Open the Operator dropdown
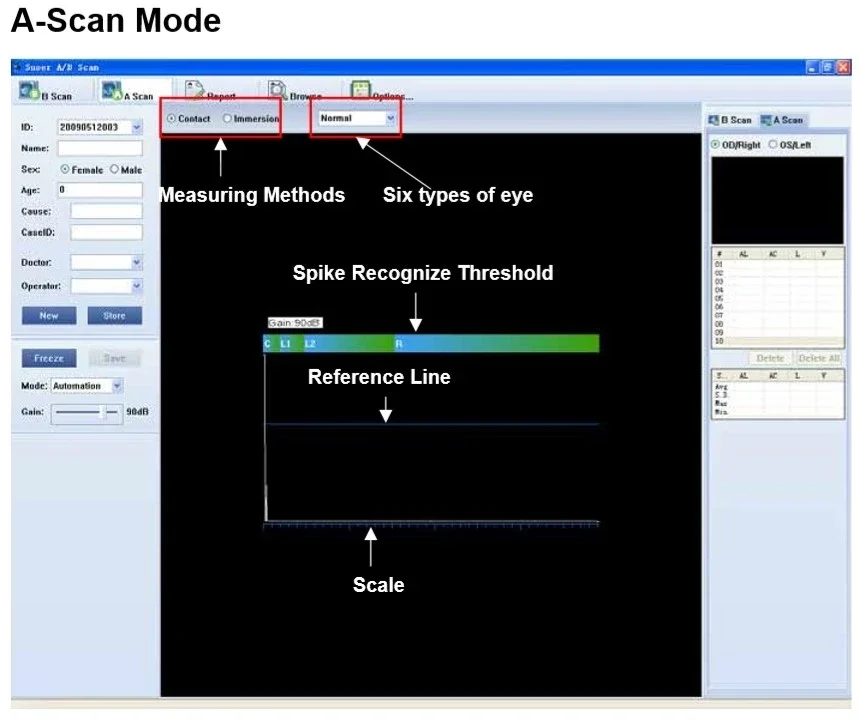860x720 pixels. (137, 286)
